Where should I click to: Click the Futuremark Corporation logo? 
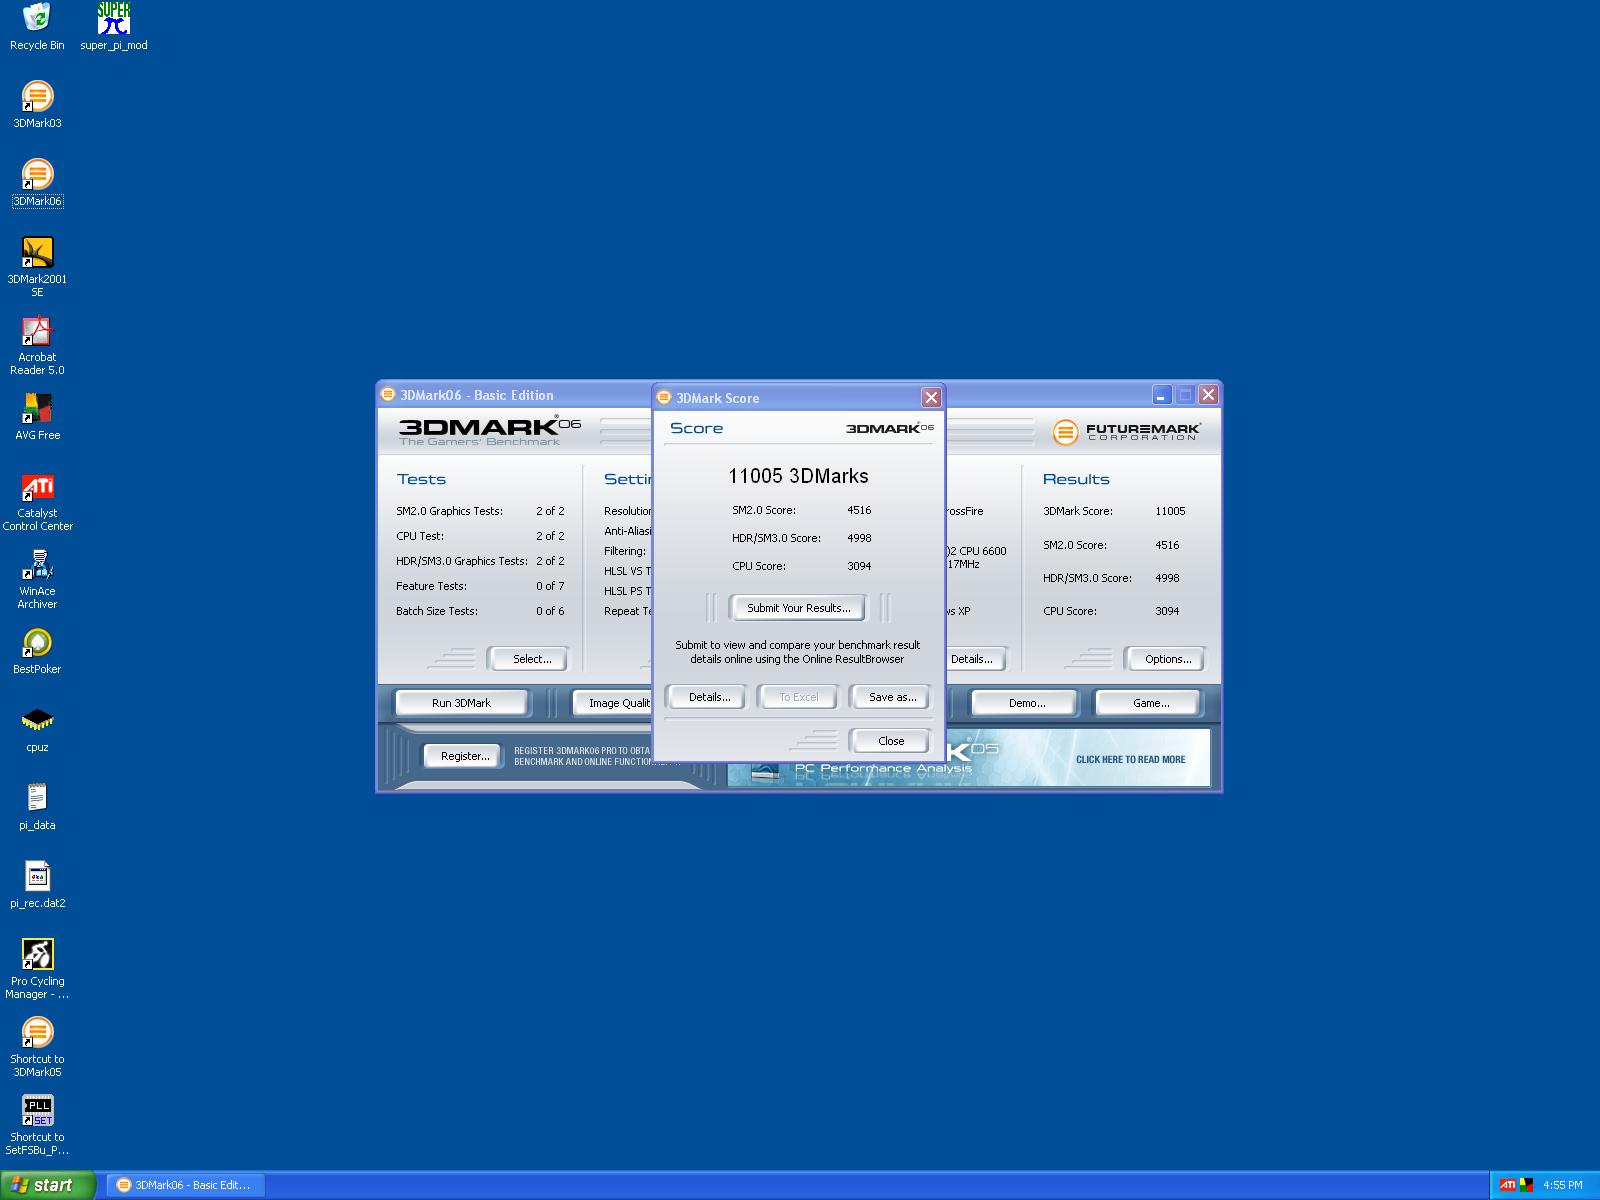[1127, 432]
